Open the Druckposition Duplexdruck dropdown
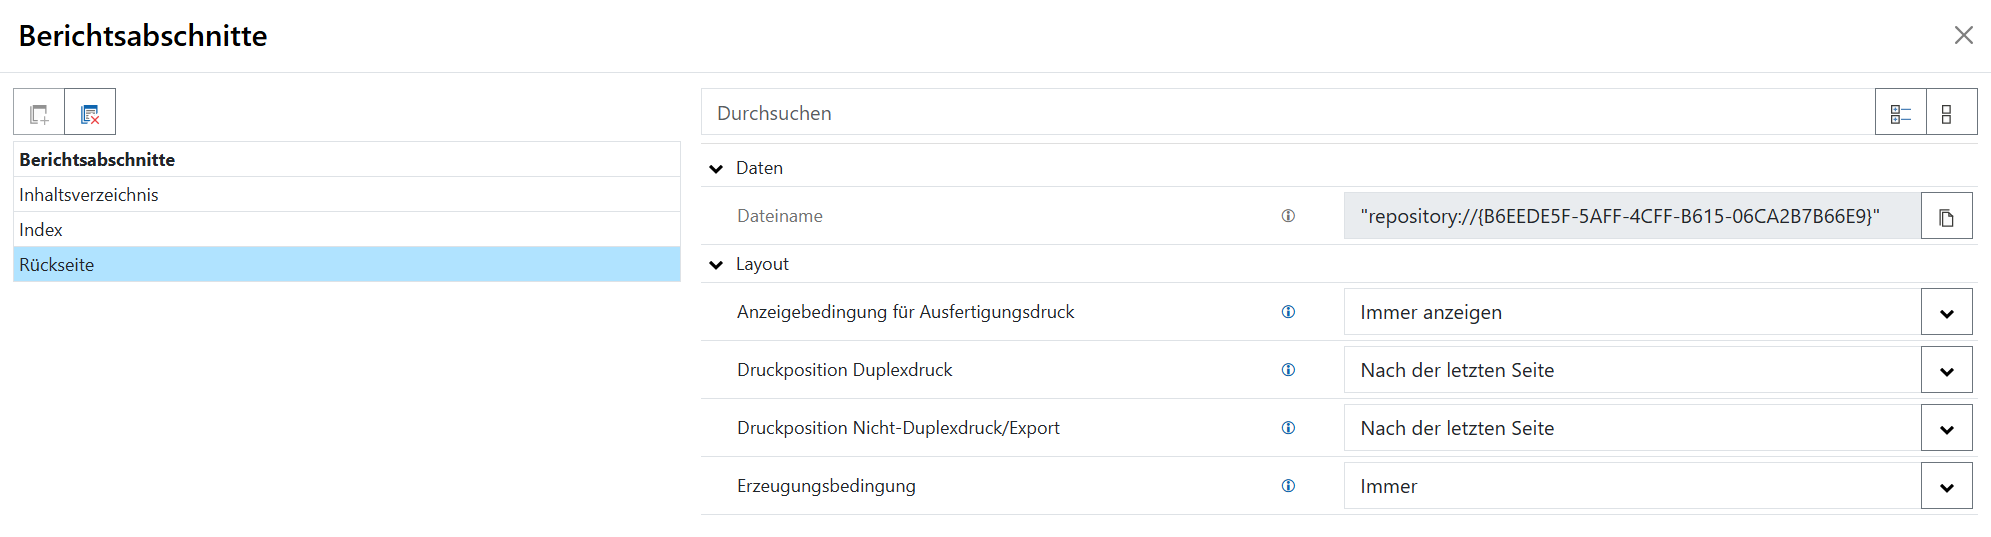This screenshot has height=537, width=1991. click(1946, 371)
